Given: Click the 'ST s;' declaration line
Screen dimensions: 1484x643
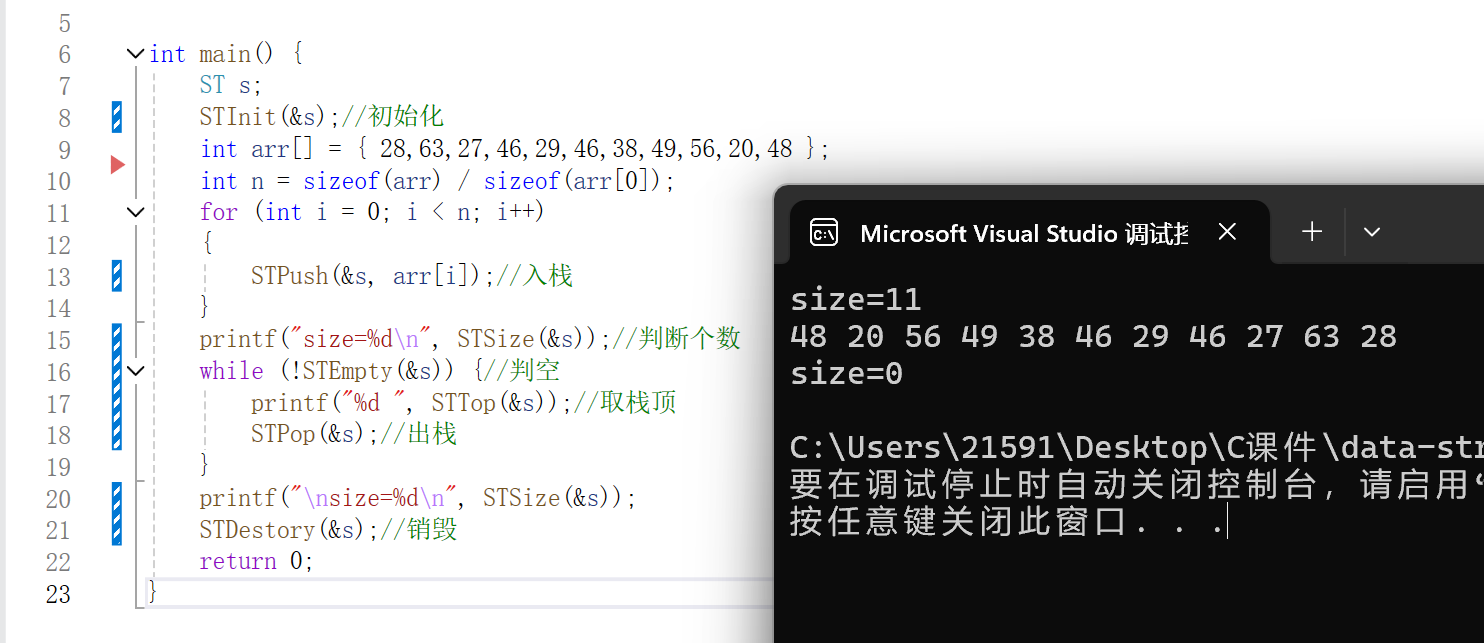Looking at the screenshot, I should [x=230, y=86].
